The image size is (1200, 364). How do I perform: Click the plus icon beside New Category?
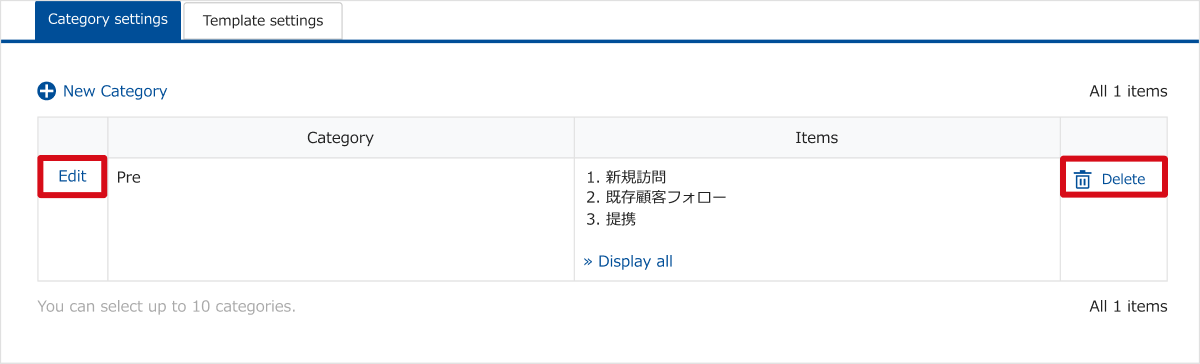[46, 91]
